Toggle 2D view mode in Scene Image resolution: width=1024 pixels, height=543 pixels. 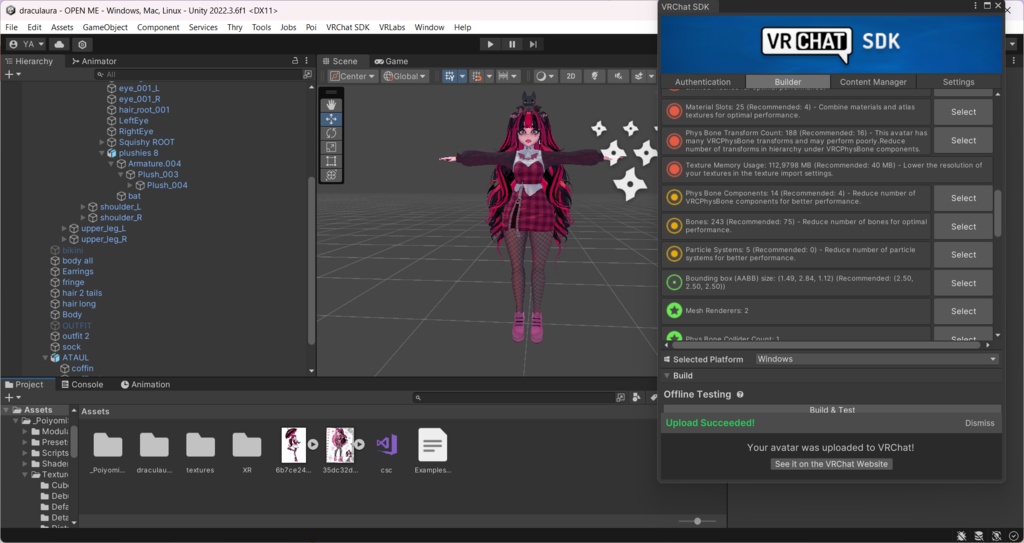pos(571,76)
